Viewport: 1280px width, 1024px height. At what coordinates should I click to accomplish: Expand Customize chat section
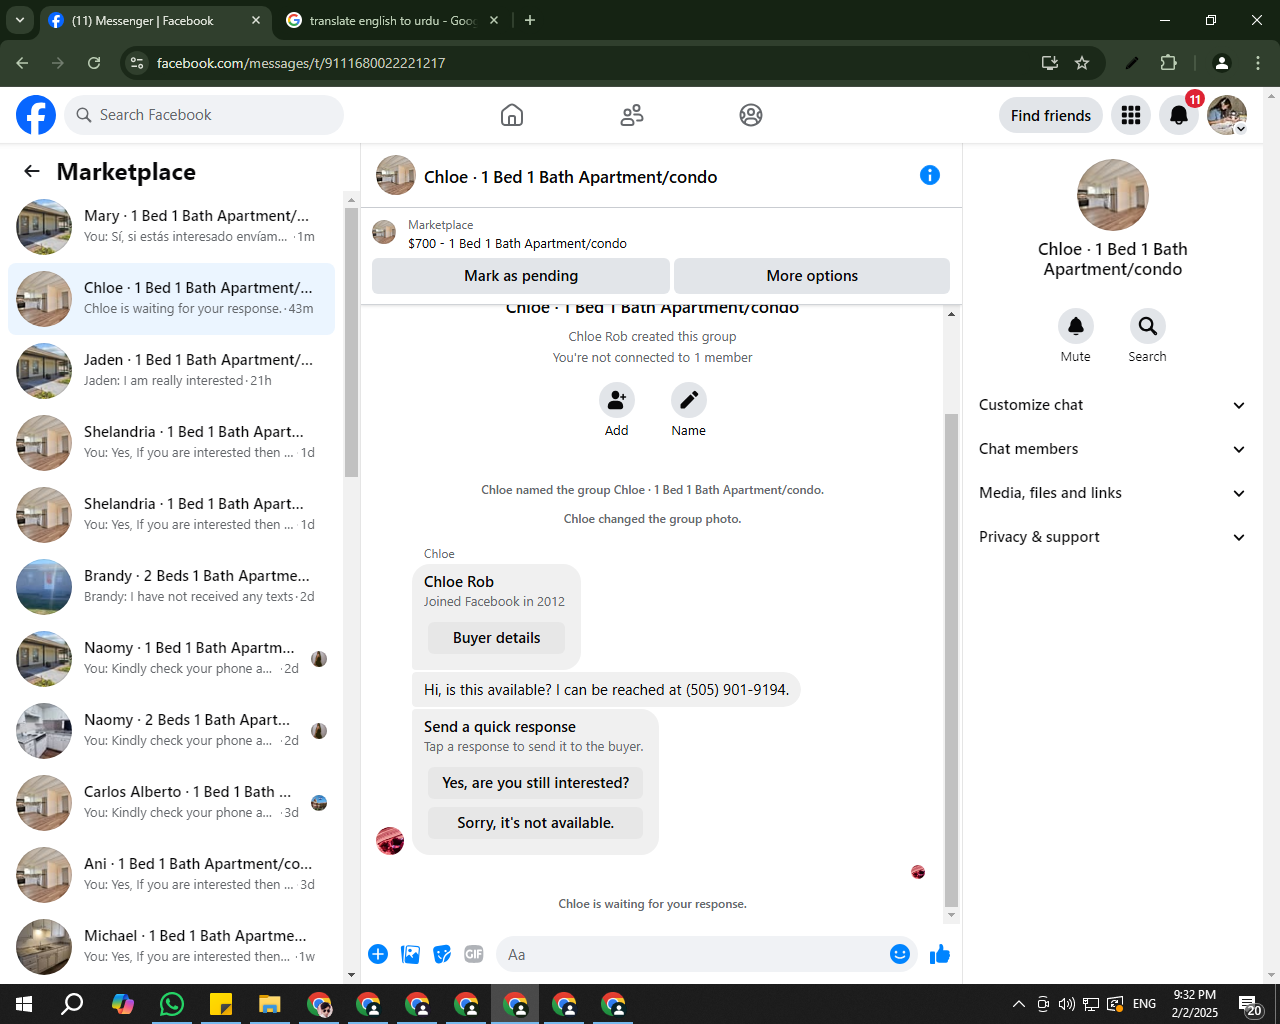(1112, 405)
